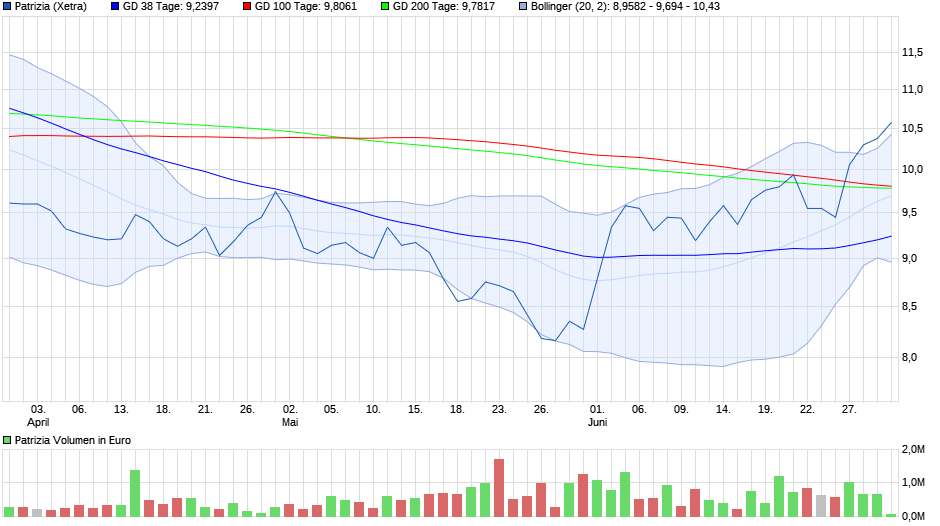Click the 01. Juni date on the x-axis
Image resolution: width=940 pixels, height=526 pixels.
pyautogui.click(x=597, y=415)
